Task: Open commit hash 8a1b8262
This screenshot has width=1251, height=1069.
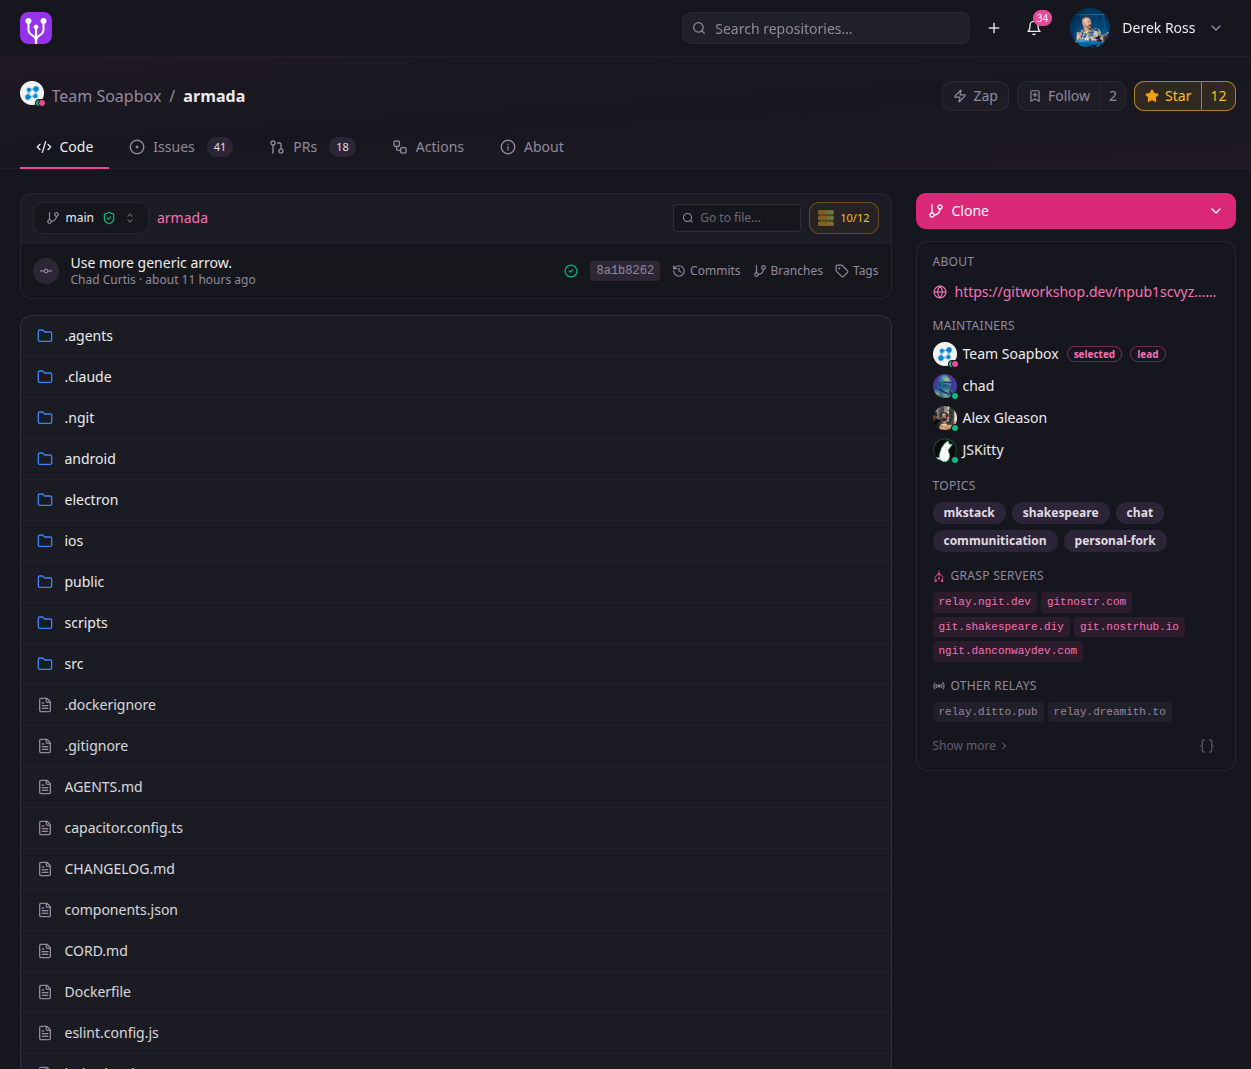Action: [625, 270]
